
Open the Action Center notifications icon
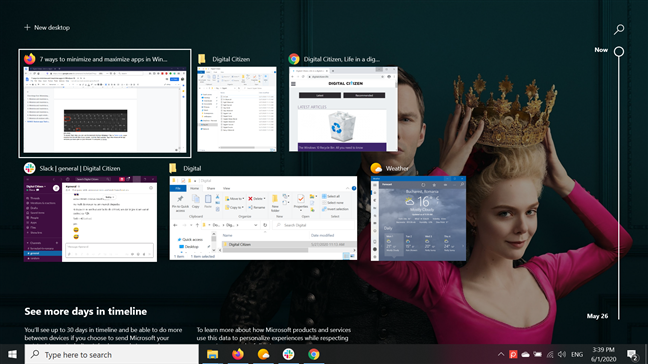632,354
